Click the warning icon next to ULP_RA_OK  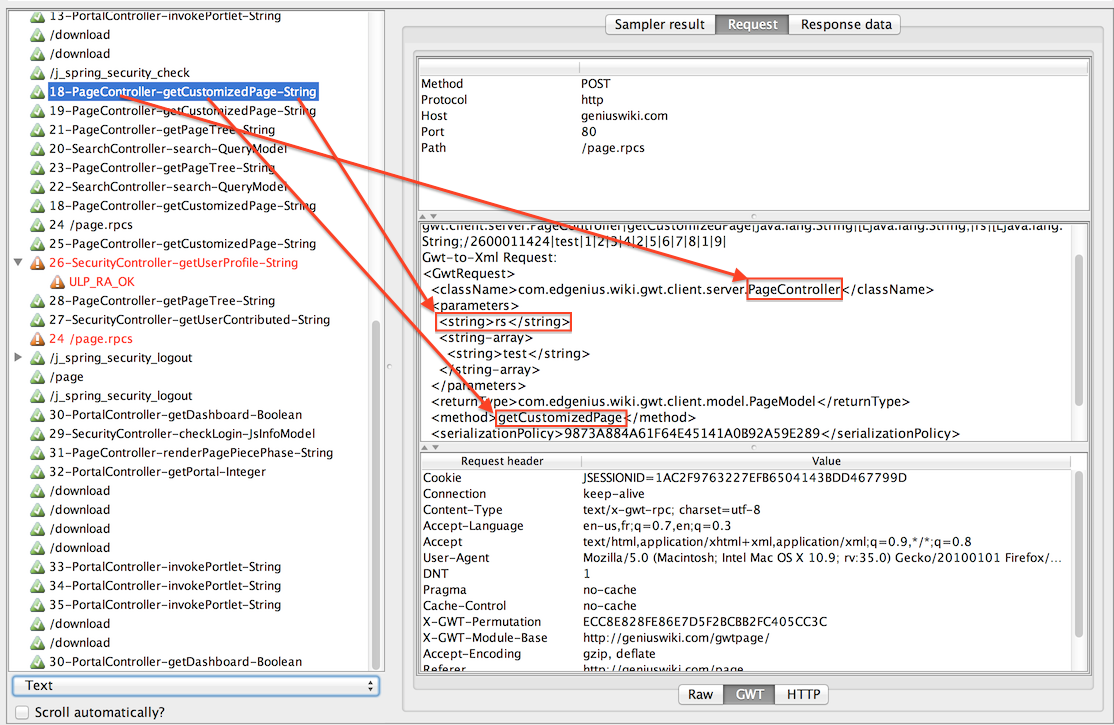pos(58,282)
